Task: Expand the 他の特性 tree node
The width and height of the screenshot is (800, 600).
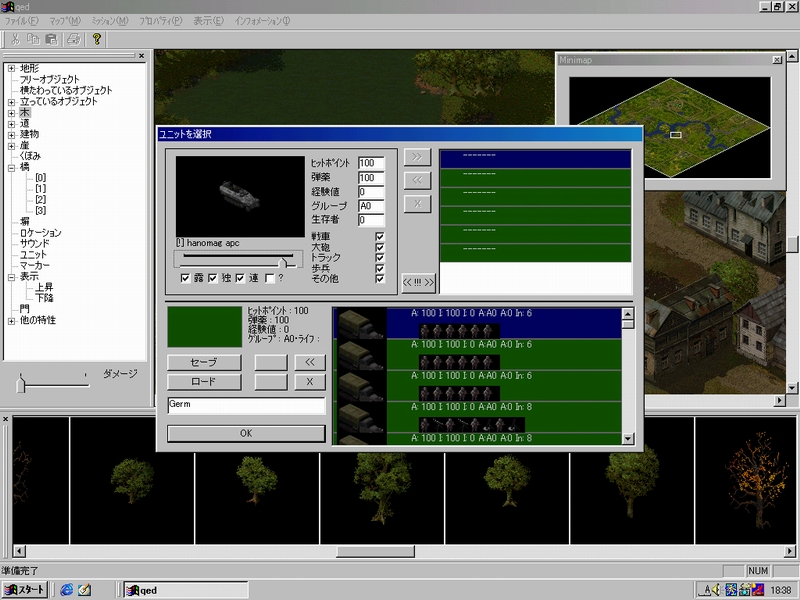Action: click(11, 321)
